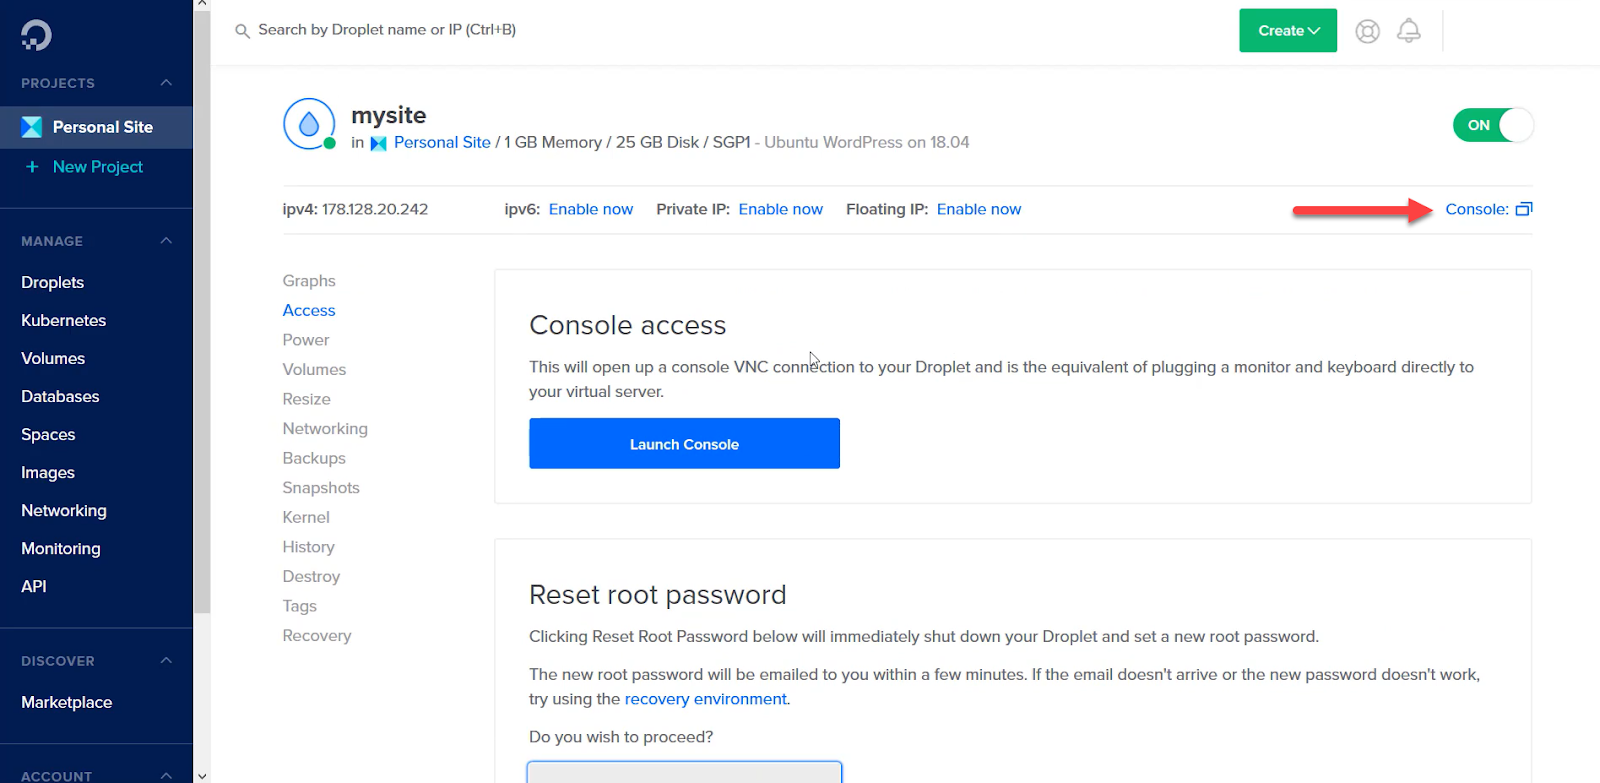The width and height of the screenshot is (1600, 783).
Task: Click the DigitalOcean logo icon
Action: click(36, 35)
